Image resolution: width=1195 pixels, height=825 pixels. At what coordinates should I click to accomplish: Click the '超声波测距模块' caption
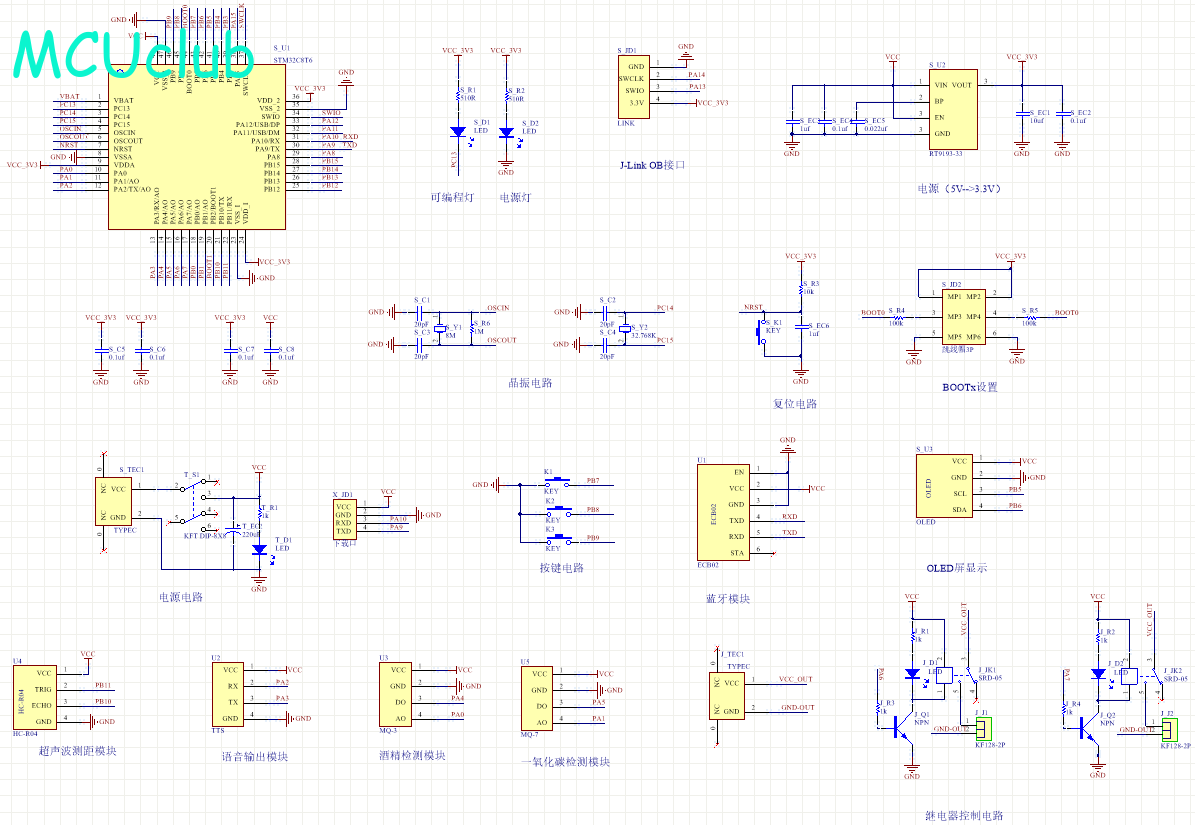point(78,751)
